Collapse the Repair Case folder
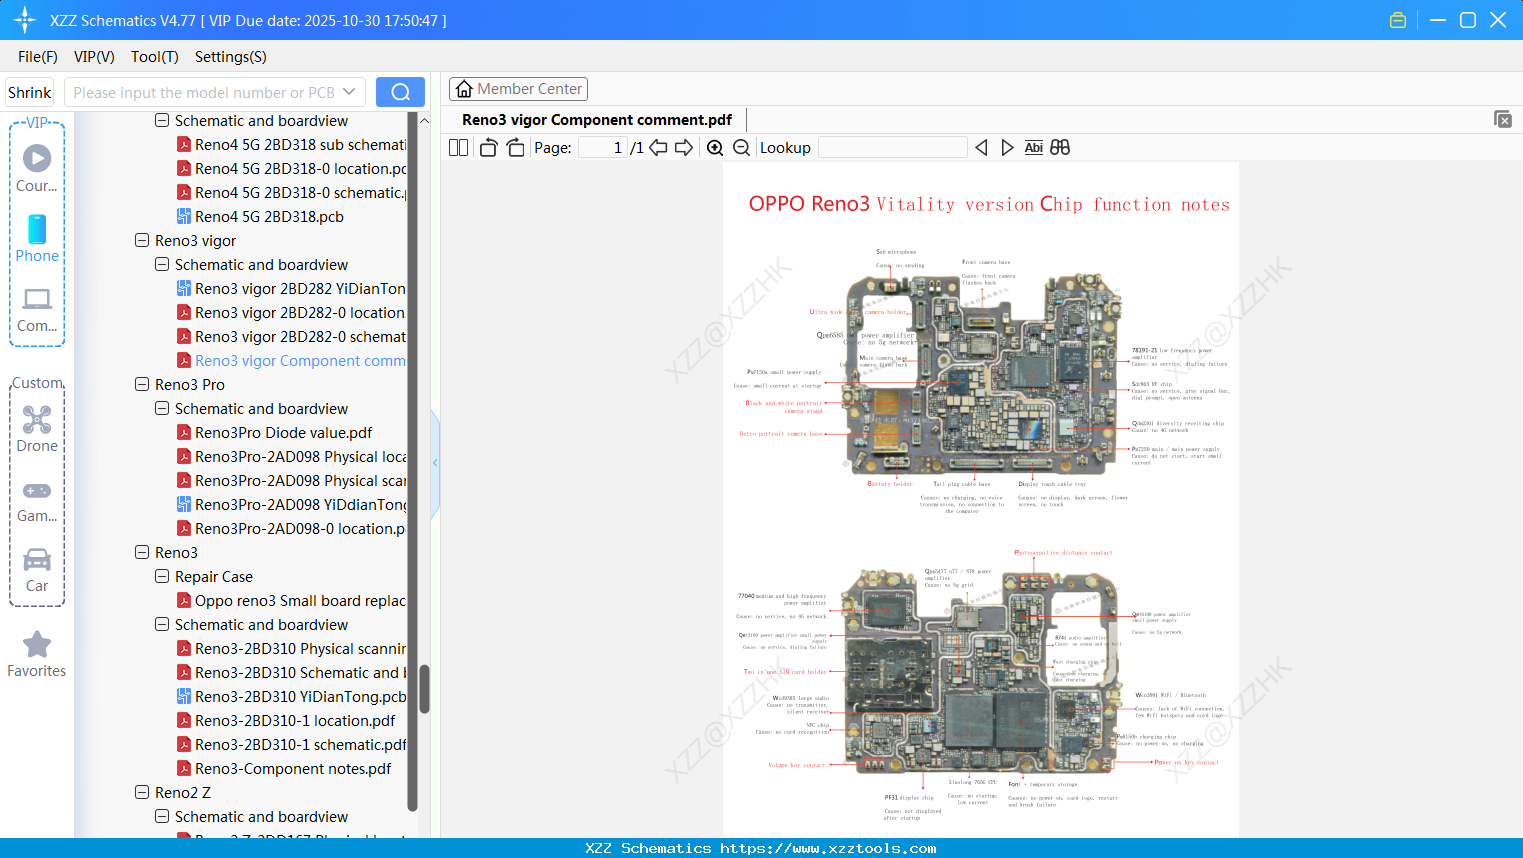The image size is (1523, 858). tap(162, 577)
